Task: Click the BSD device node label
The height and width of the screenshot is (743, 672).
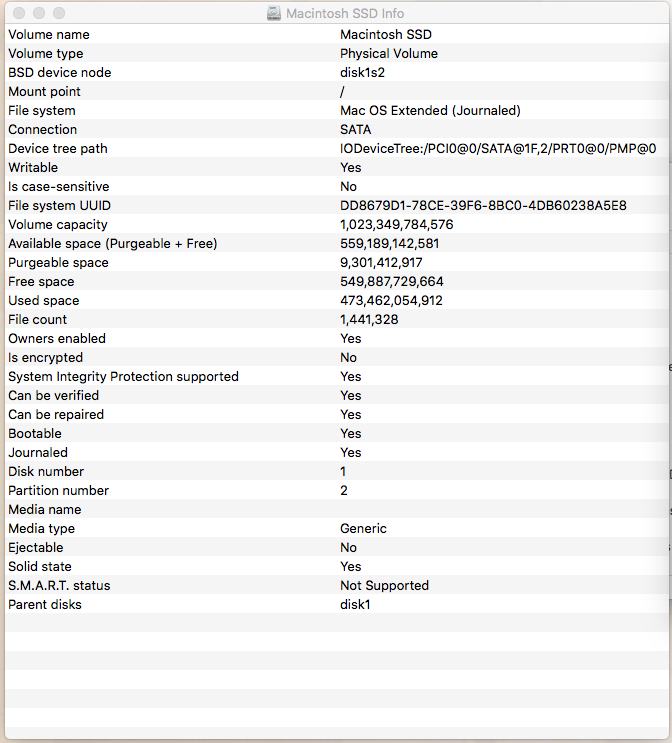Action: coord(60,72)
